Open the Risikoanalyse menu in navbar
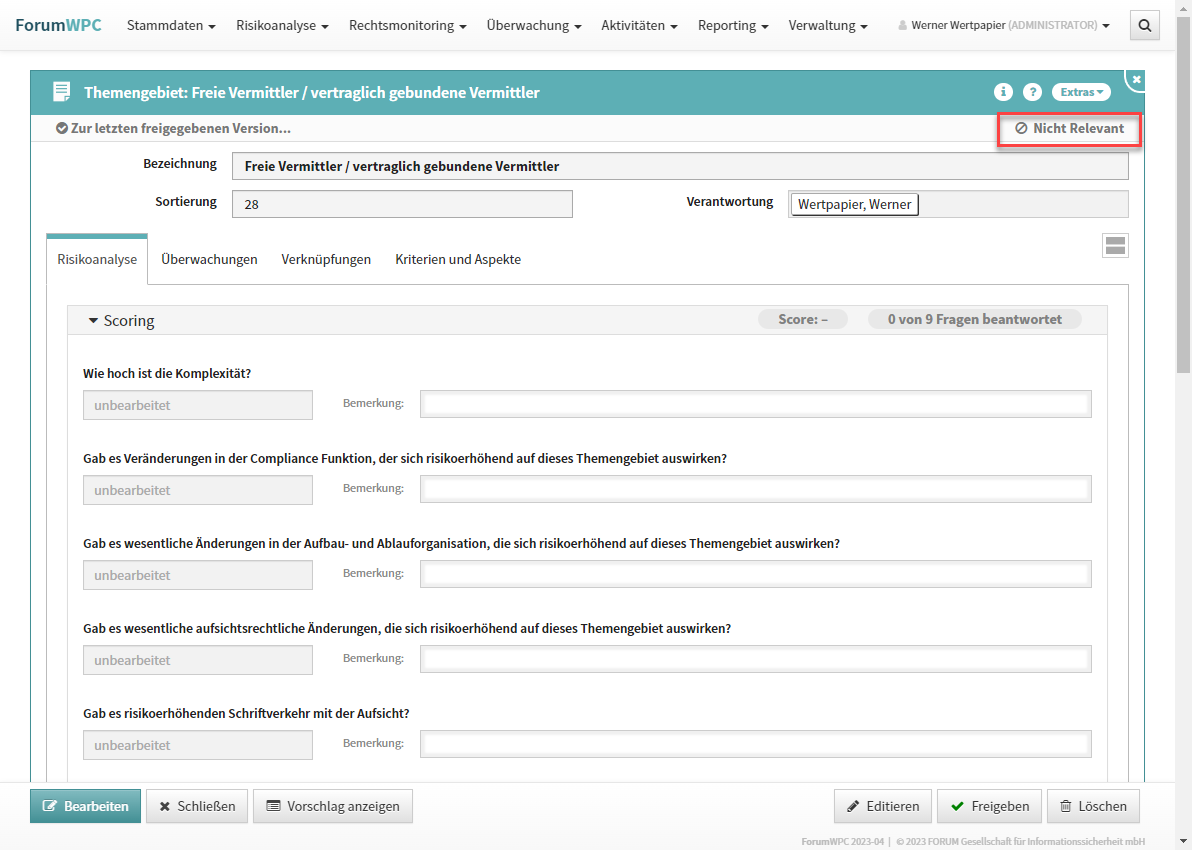Screen dimensions: 1192x850 click(x=282, y=26)
